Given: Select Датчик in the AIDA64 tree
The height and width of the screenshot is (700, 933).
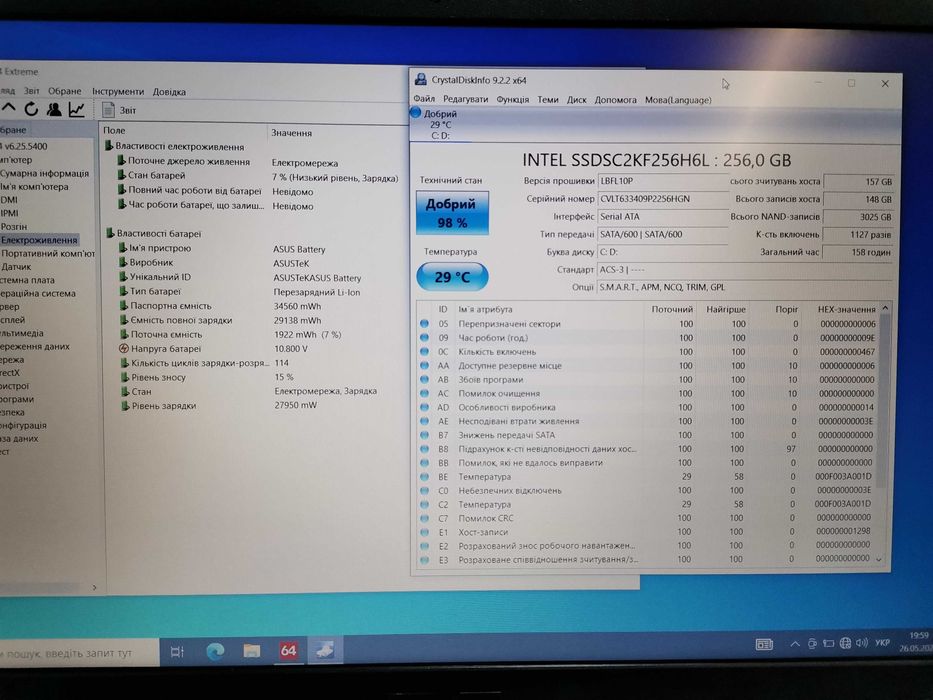Looking at the screenshot, I should (x=16, y=267).
